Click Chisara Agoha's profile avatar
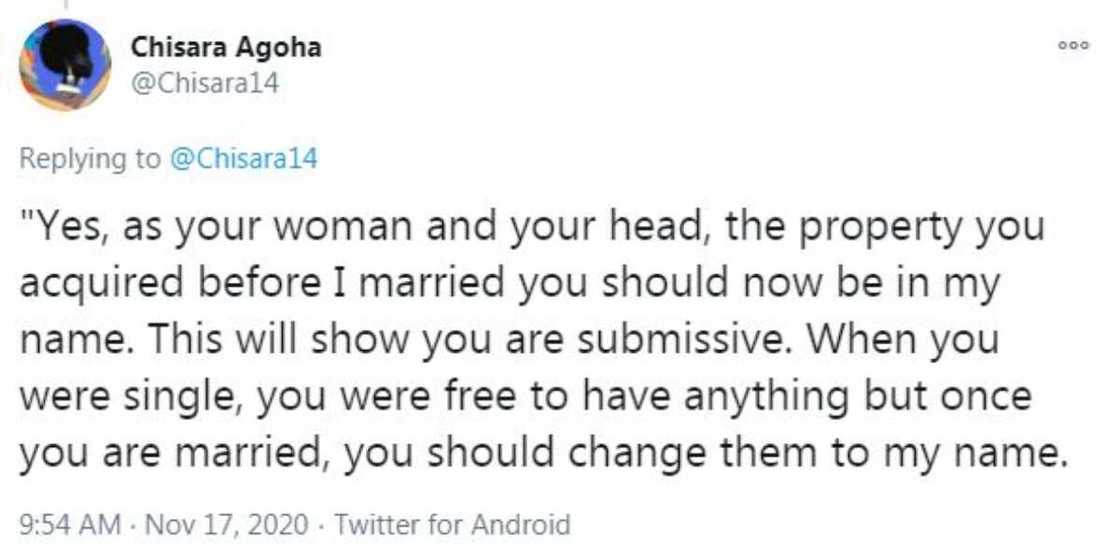1120x560 pixels. 65,65
